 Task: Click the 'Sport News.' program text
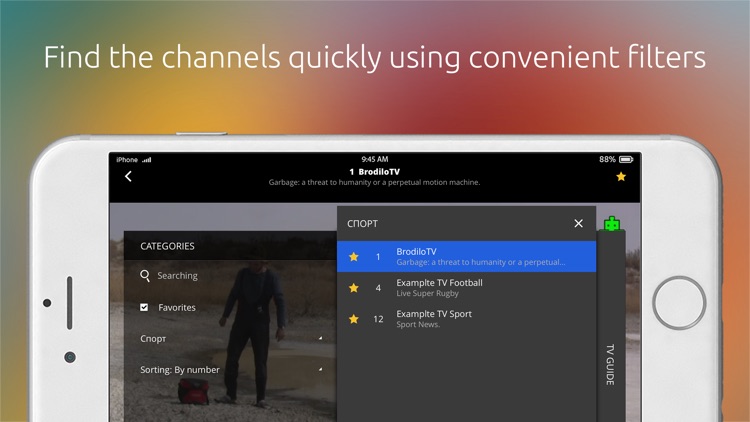pos(418,324)
